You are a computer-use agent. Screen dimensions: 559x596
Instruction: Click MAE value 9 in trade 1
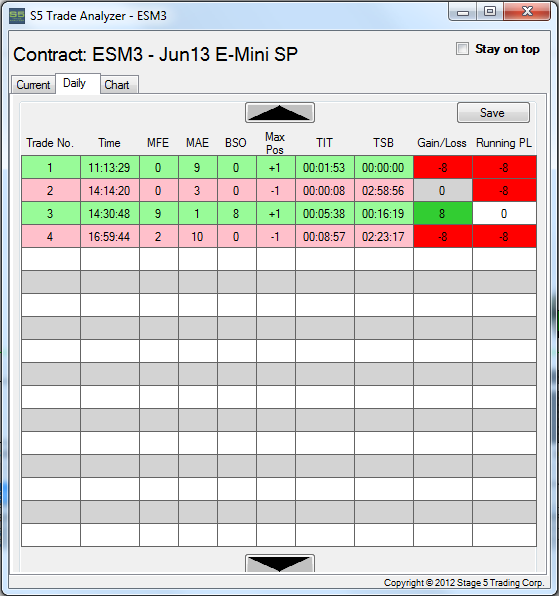[198, 167]
